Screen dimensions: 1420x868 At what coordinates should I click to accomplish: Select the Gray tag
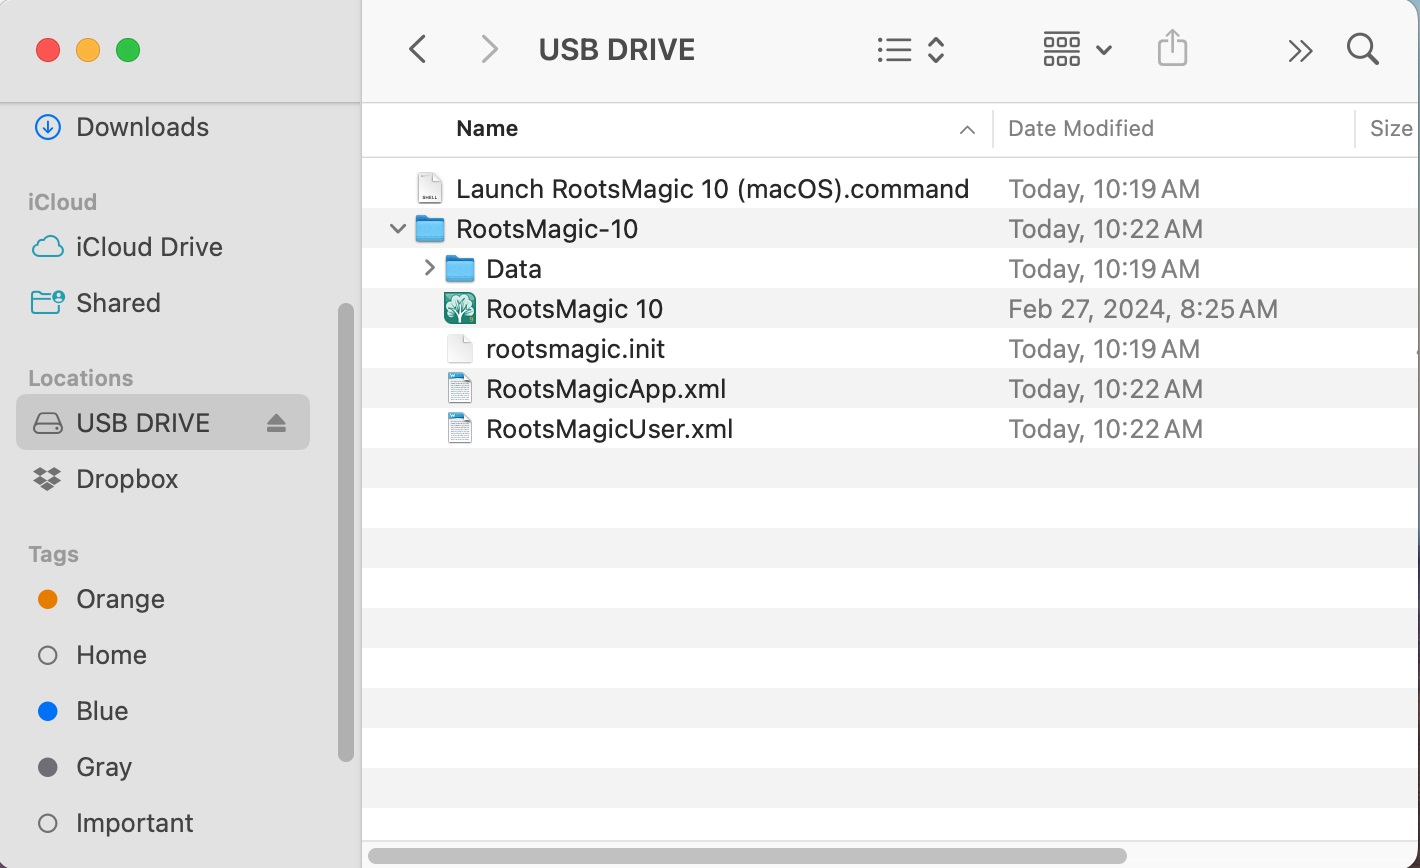click(104, 767)
